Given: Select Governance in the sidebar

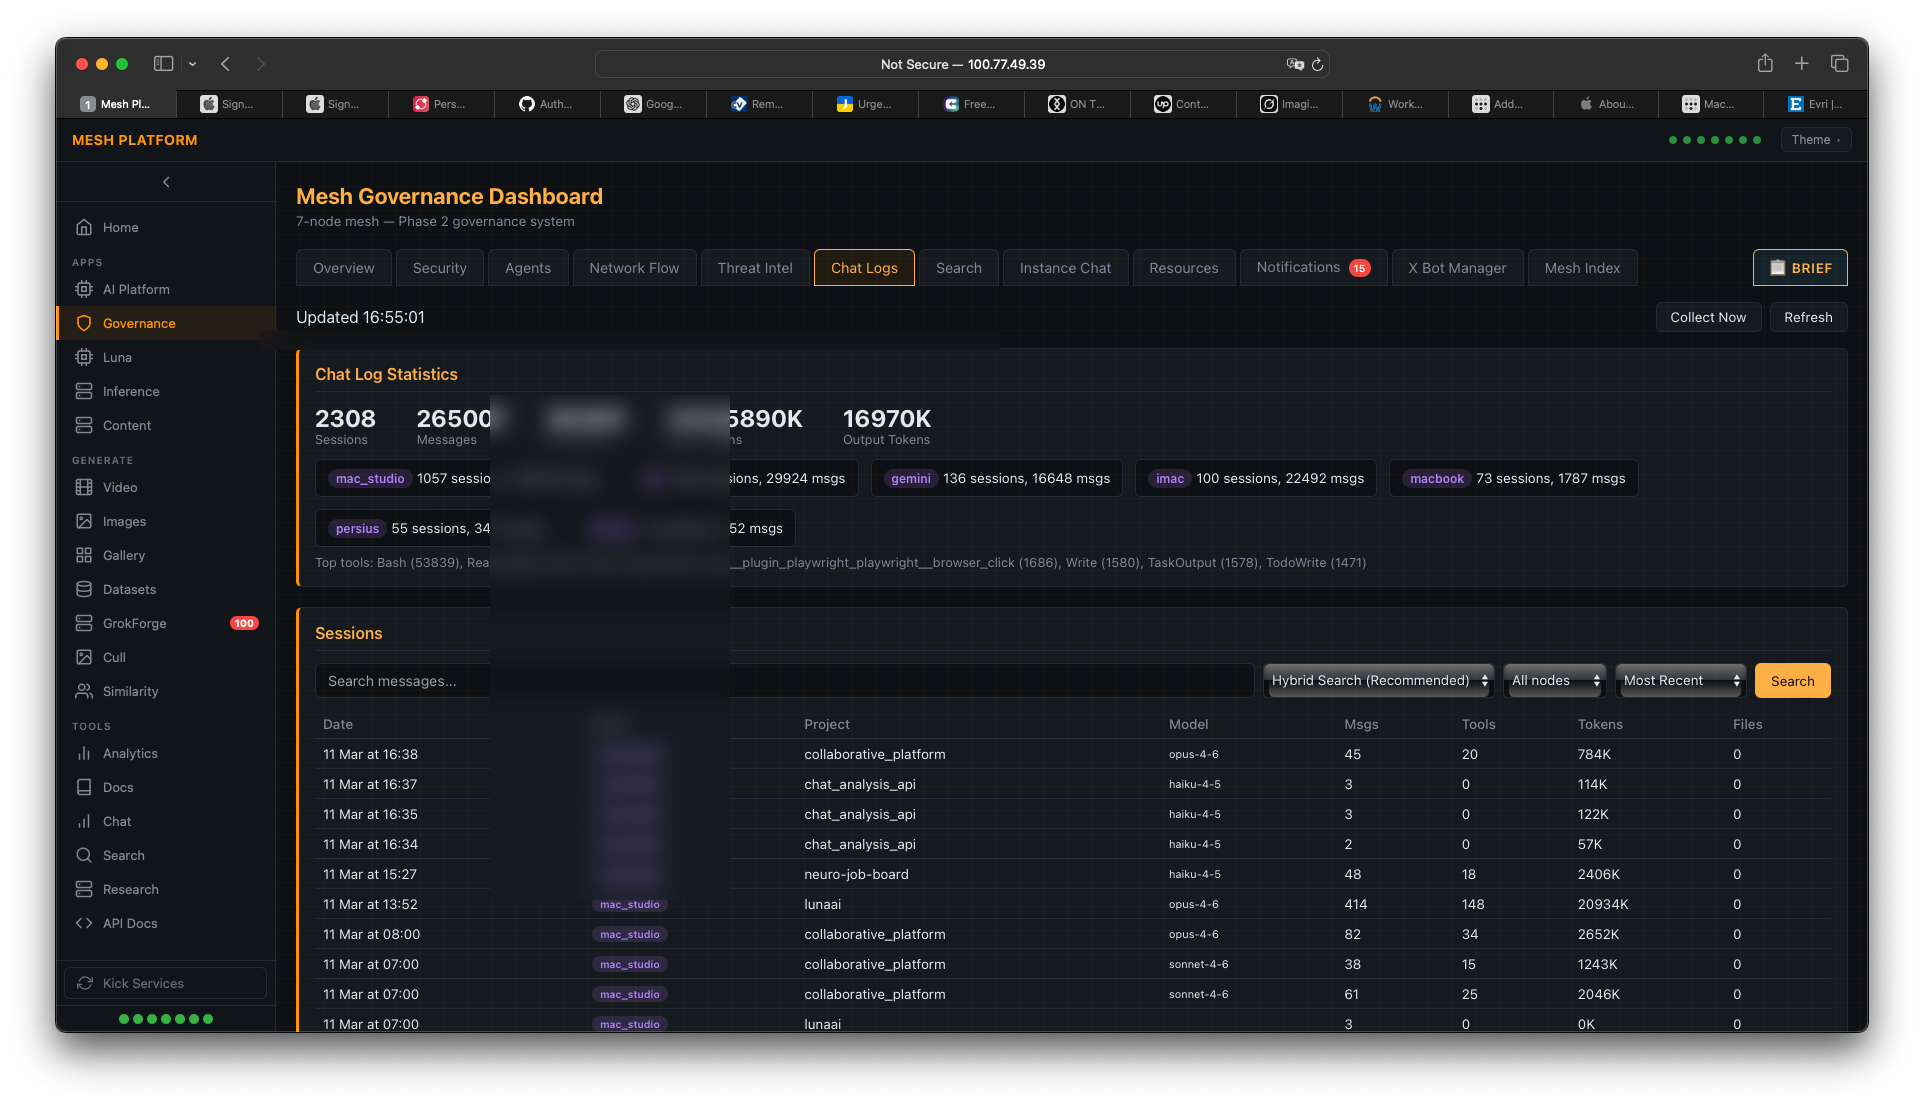Looking at the screenshot, I should (x=140, y=323).
